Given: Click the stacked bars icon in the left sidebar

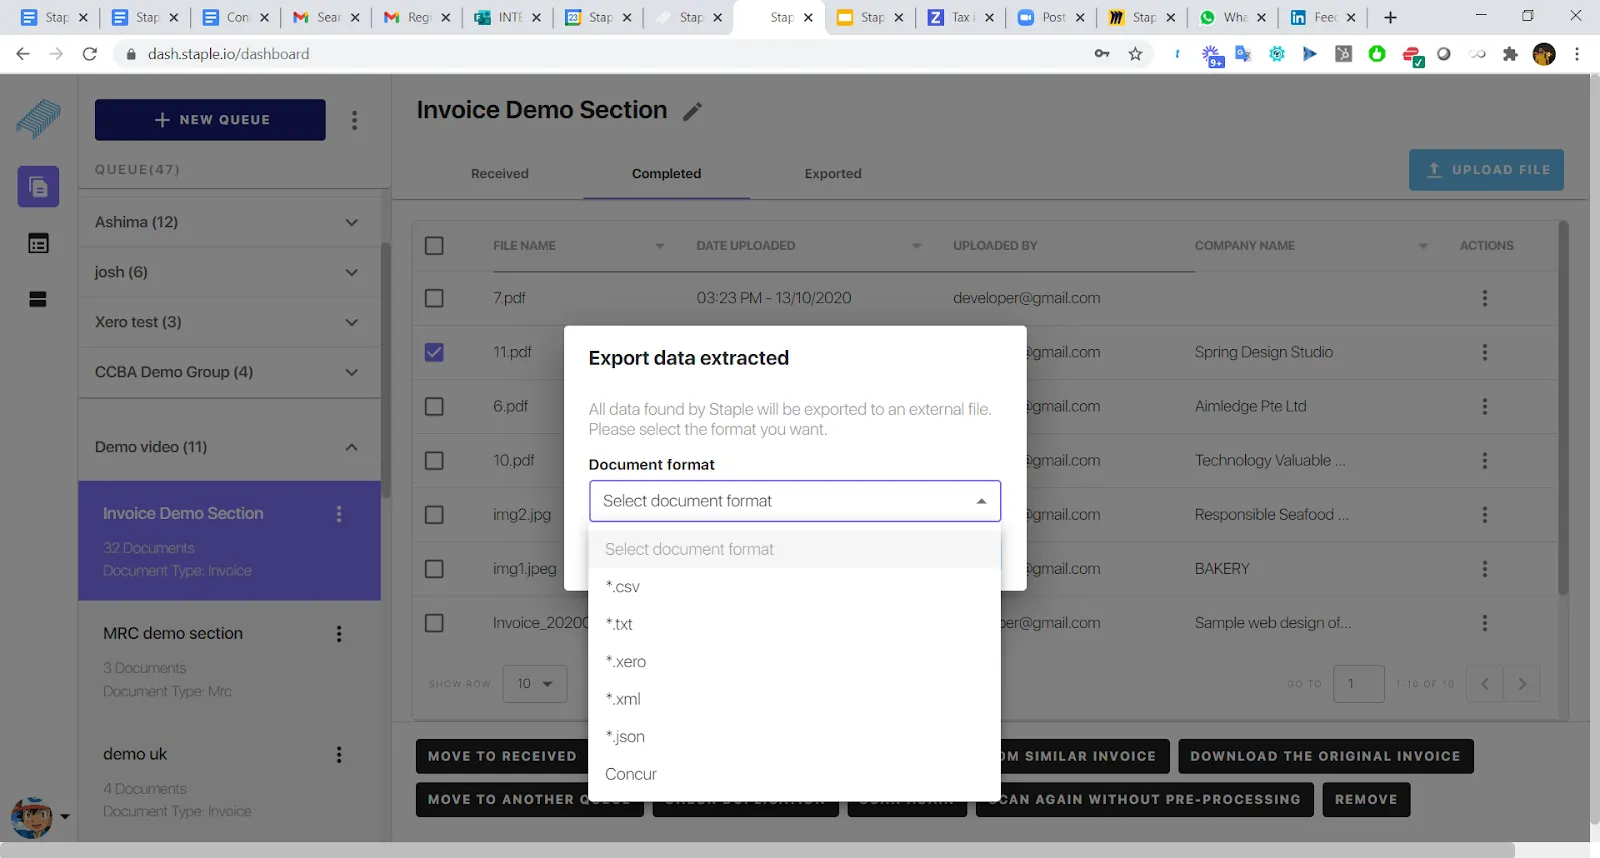Looking at the screenshot, I should tap(38, 299).
